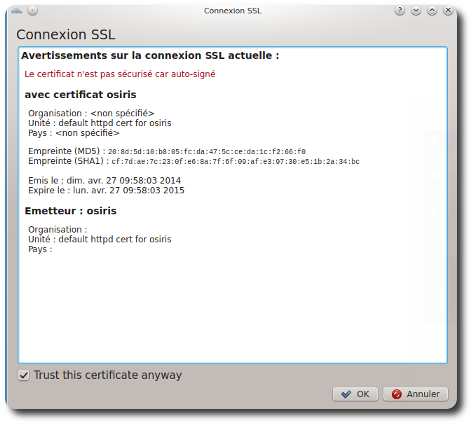473x425 pixels.
Task: Select the red self-signed certificate warning text
Action: point(120,74)
